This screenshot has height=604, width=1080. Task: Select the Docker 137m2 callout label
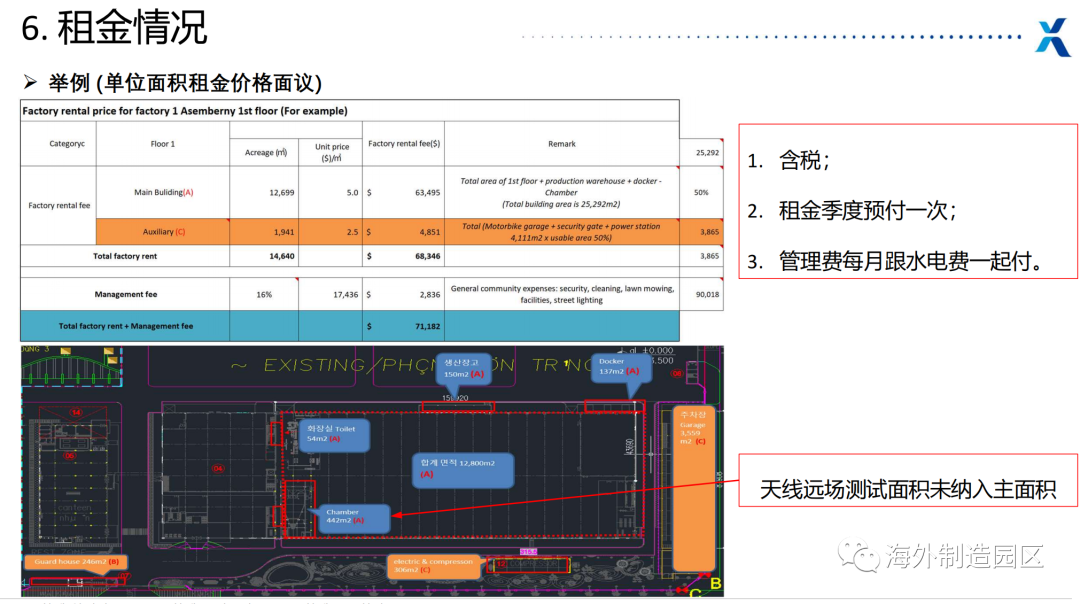point(620,366)
